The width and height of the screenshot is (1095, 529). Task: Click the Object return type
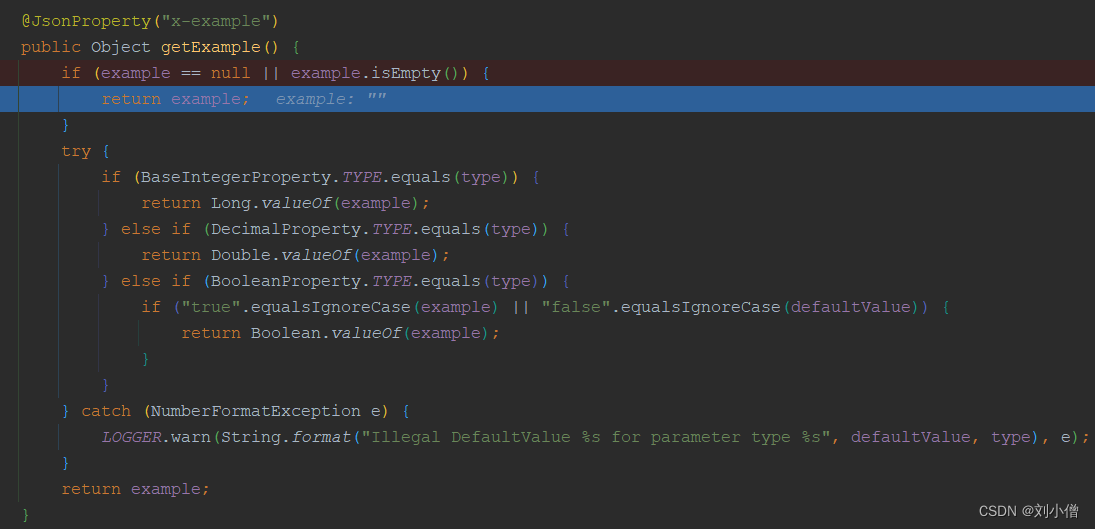(x=121, y=47)
